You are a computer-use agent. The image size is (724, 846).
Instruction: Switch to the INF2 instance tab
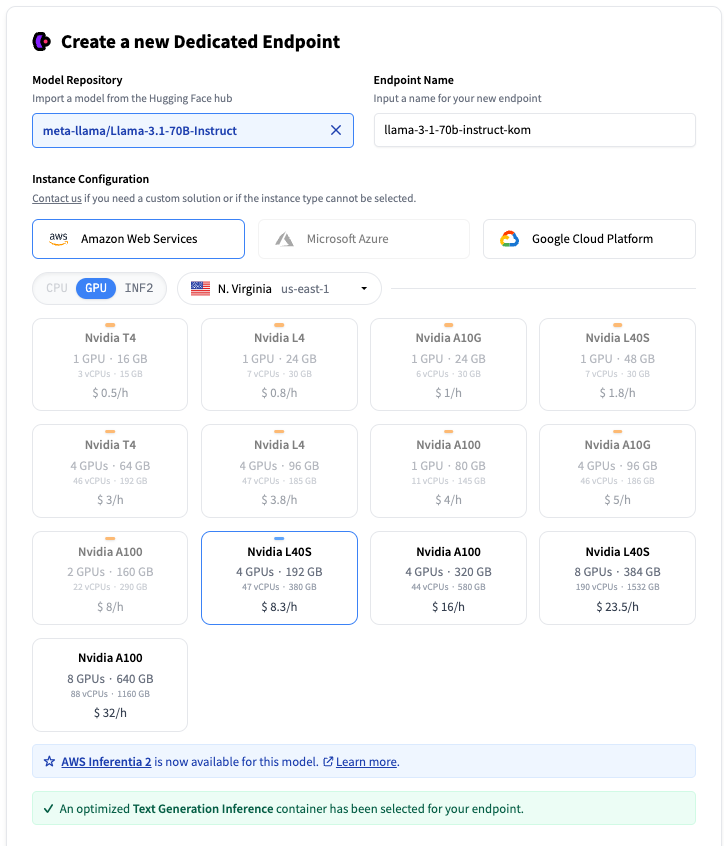[139, 288]
